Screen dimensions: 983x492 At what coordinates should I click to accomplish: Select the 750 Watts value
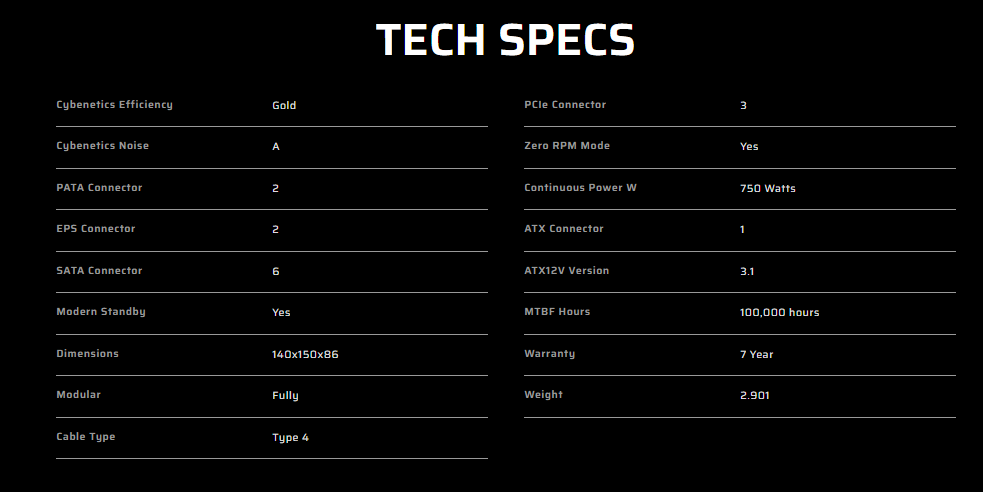768,188
